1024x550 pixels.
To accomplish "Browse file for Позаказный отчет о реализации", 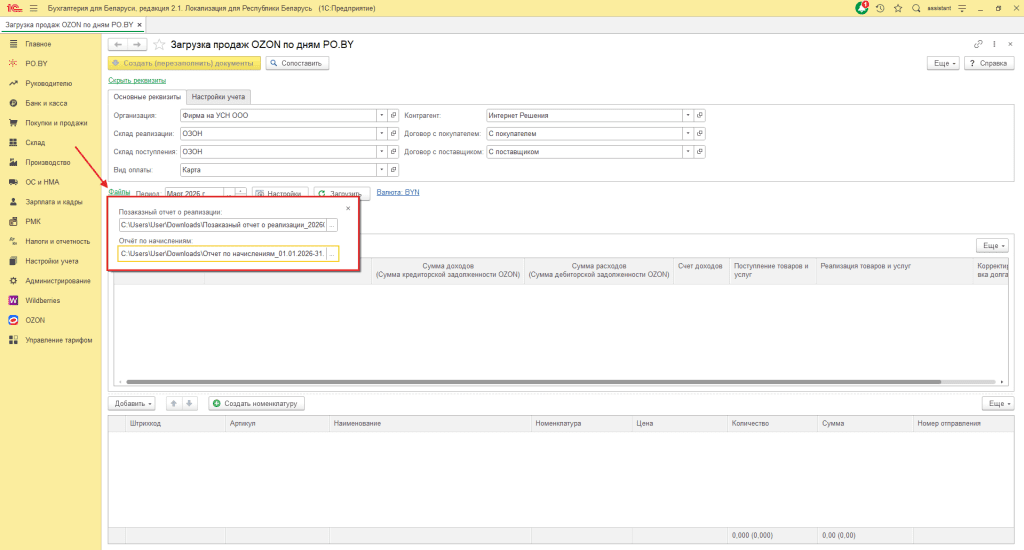I will pos(332,225).
